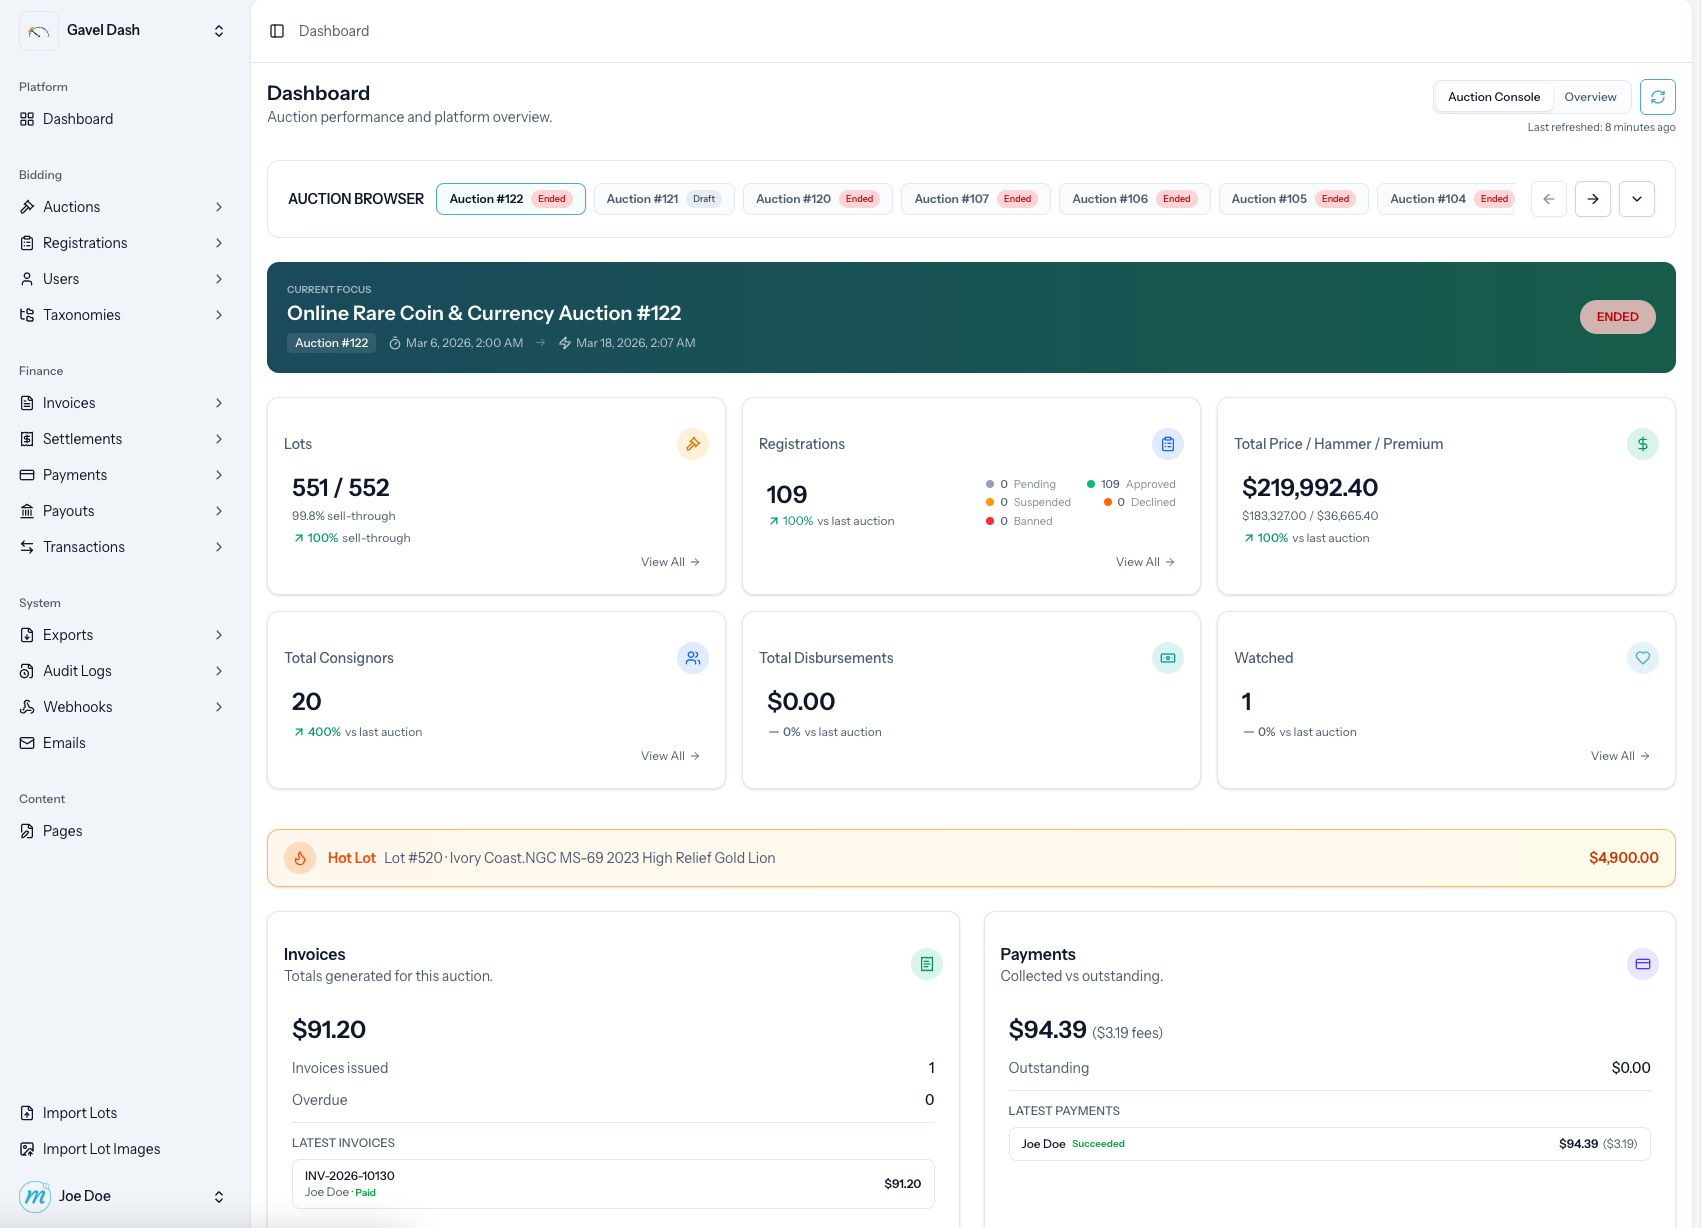1702x1228 pixels.
Task: Select the Auction #106 tab
Action: coord(1135,199)
